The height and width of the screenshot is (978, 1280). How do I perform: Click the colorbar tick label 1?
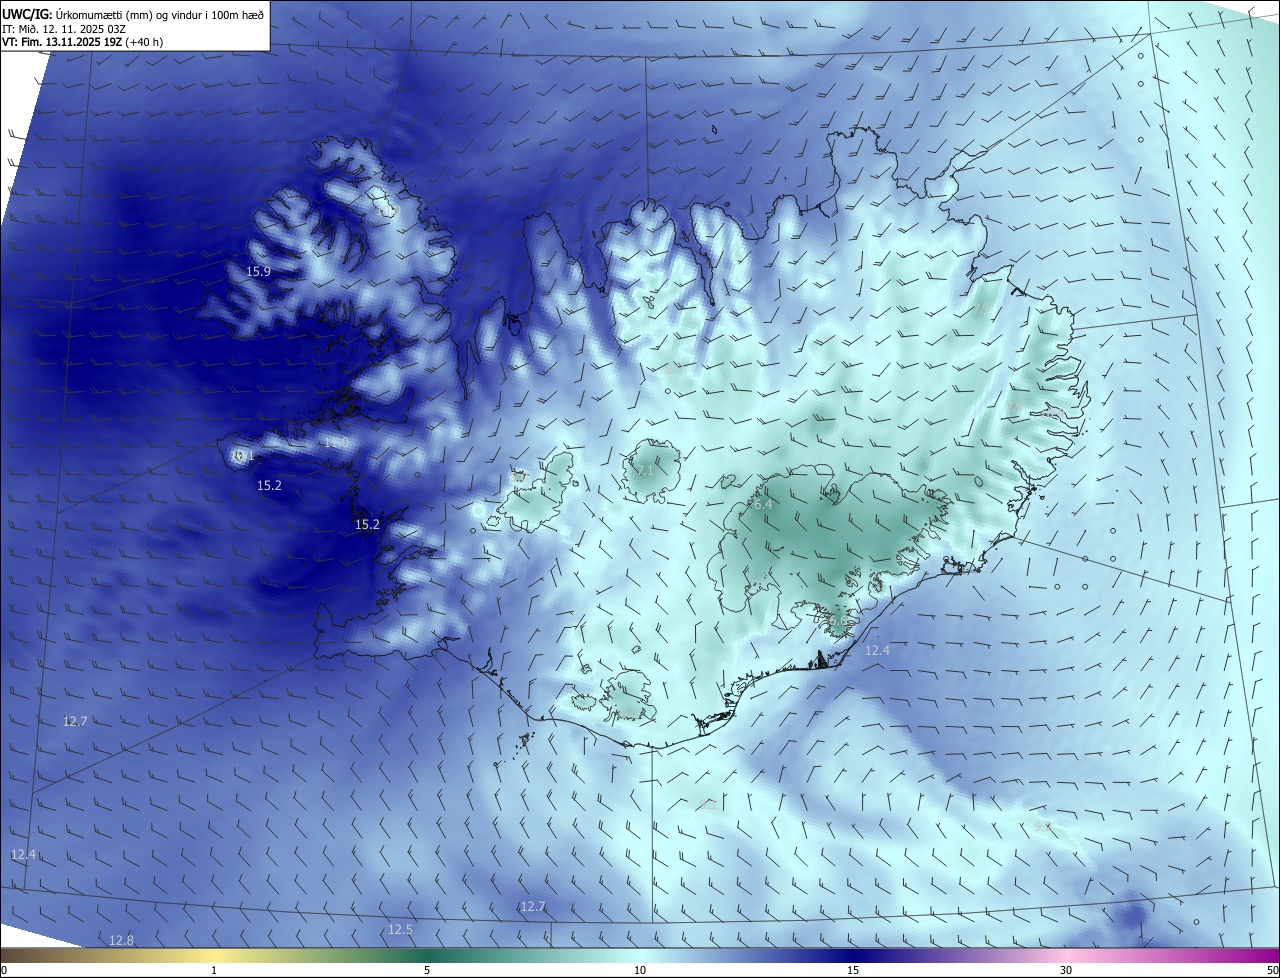point(214,970)
